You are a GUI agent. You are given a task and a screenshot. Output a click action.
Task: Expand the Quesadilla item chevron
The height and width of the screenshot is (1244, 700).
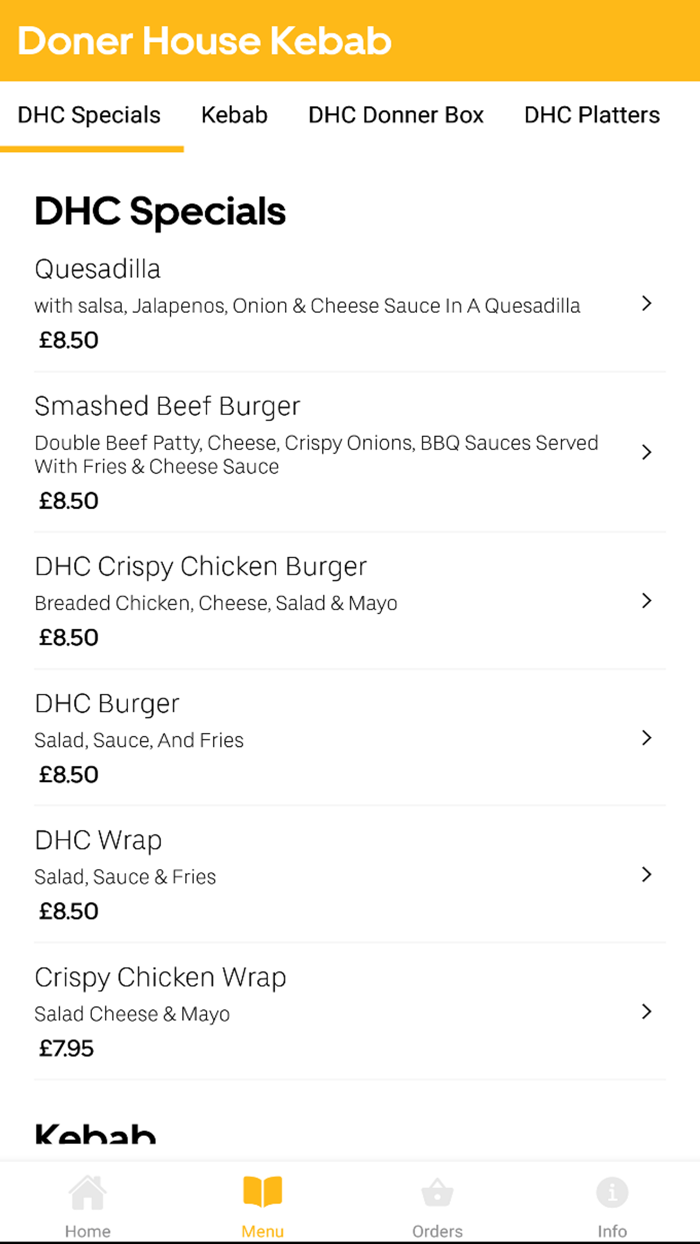(x=646, y=303)
